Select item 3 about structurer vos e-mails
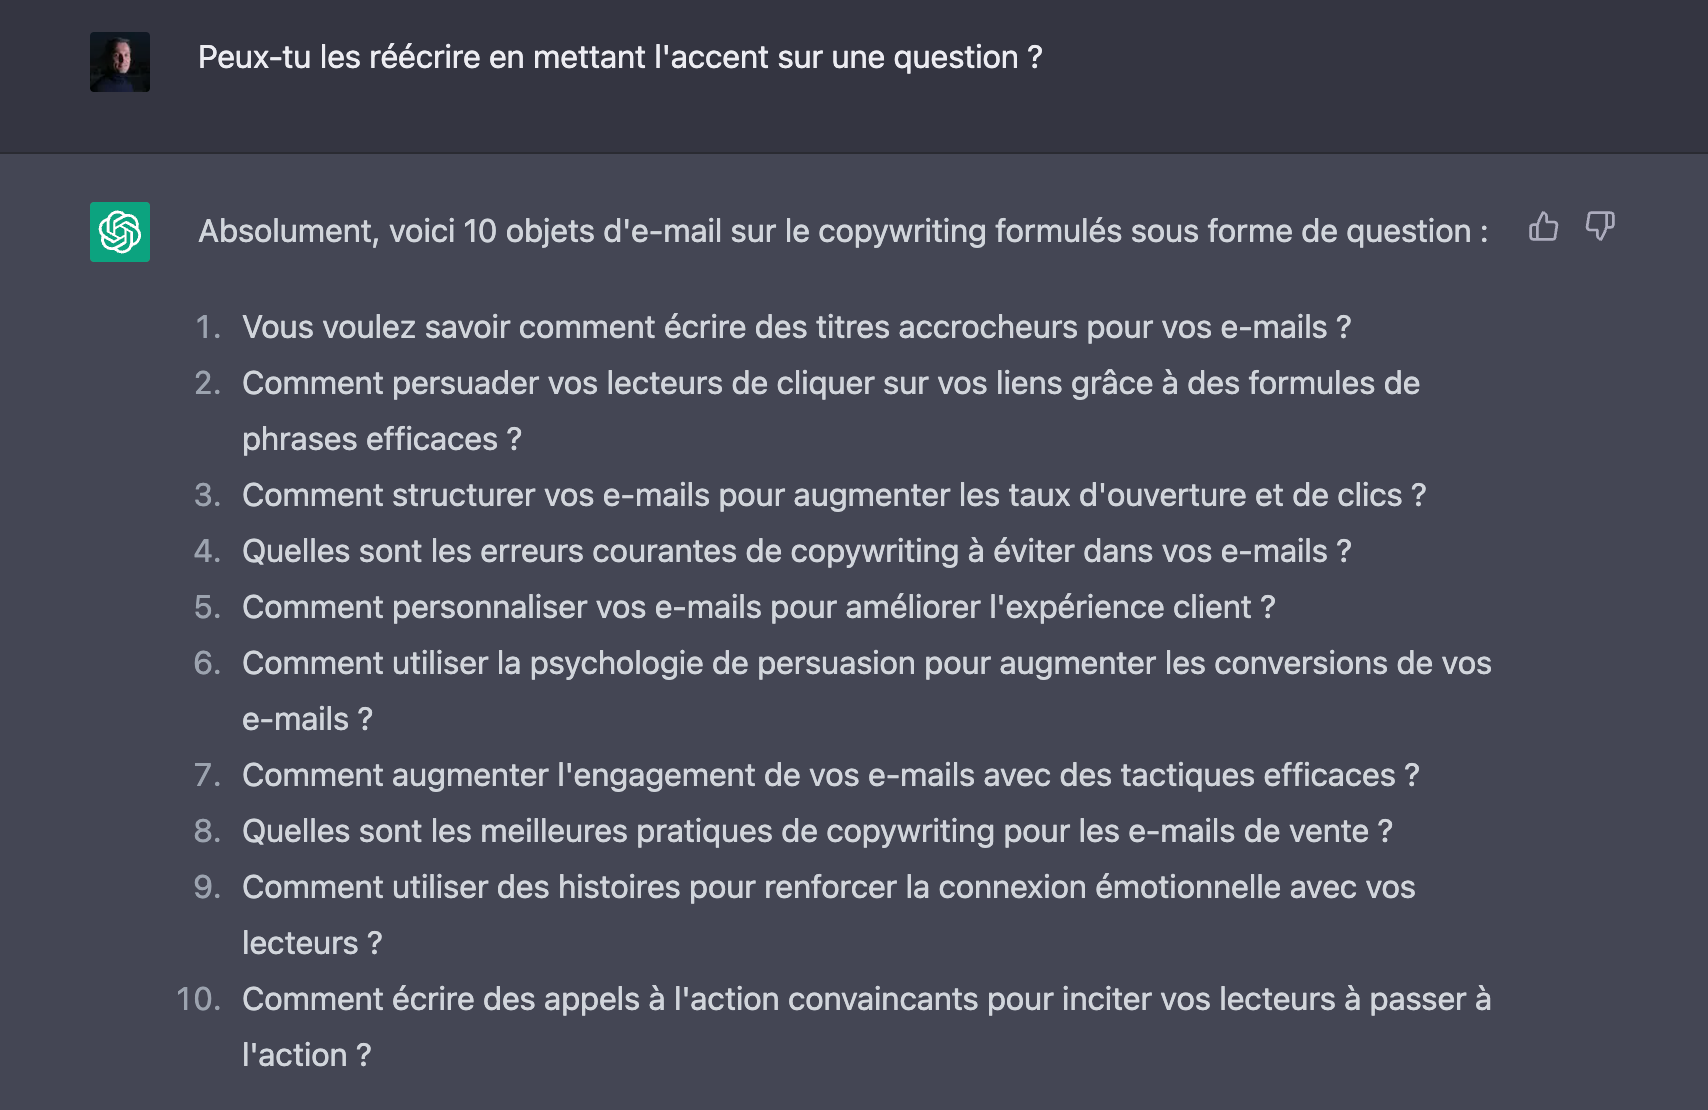This screenshot has height=1110, width=1708. click(x=834, y=494)
